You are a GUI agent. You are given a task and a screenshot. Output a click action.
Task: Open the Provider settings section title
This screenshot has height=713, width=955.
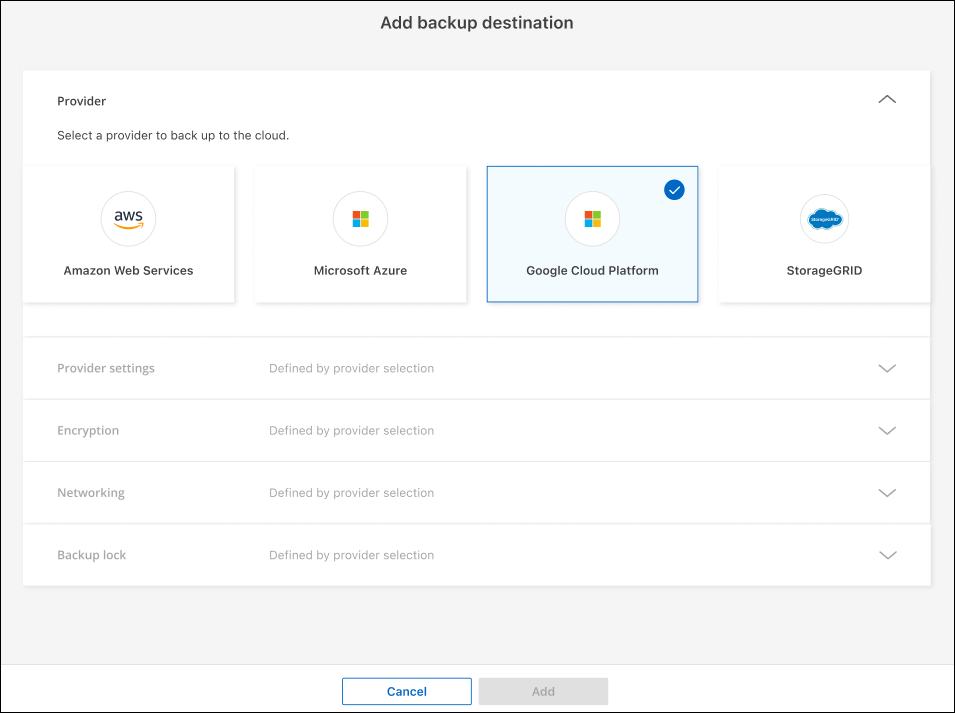click(x=106, y=368)
